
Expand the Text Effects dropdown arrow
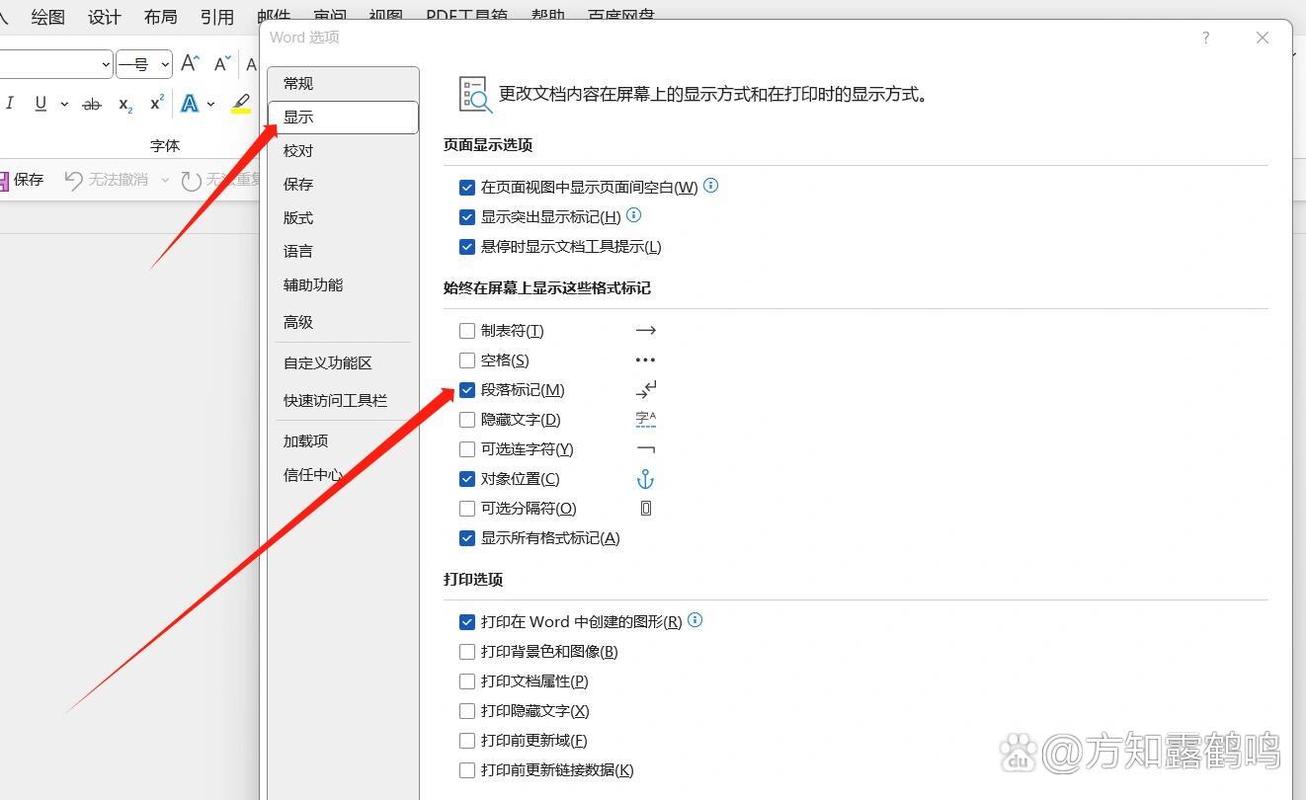tap(211, 104)
